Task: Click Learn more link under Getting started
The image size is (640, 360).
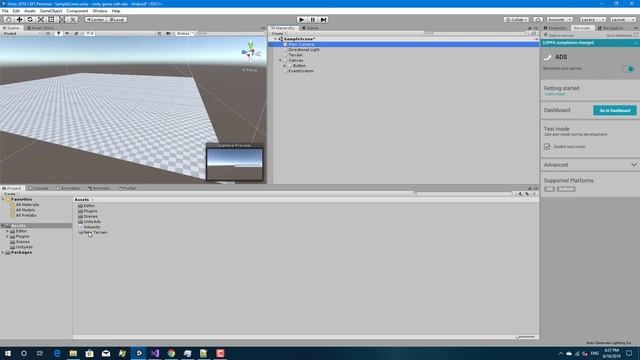Action: coord(555,94)
